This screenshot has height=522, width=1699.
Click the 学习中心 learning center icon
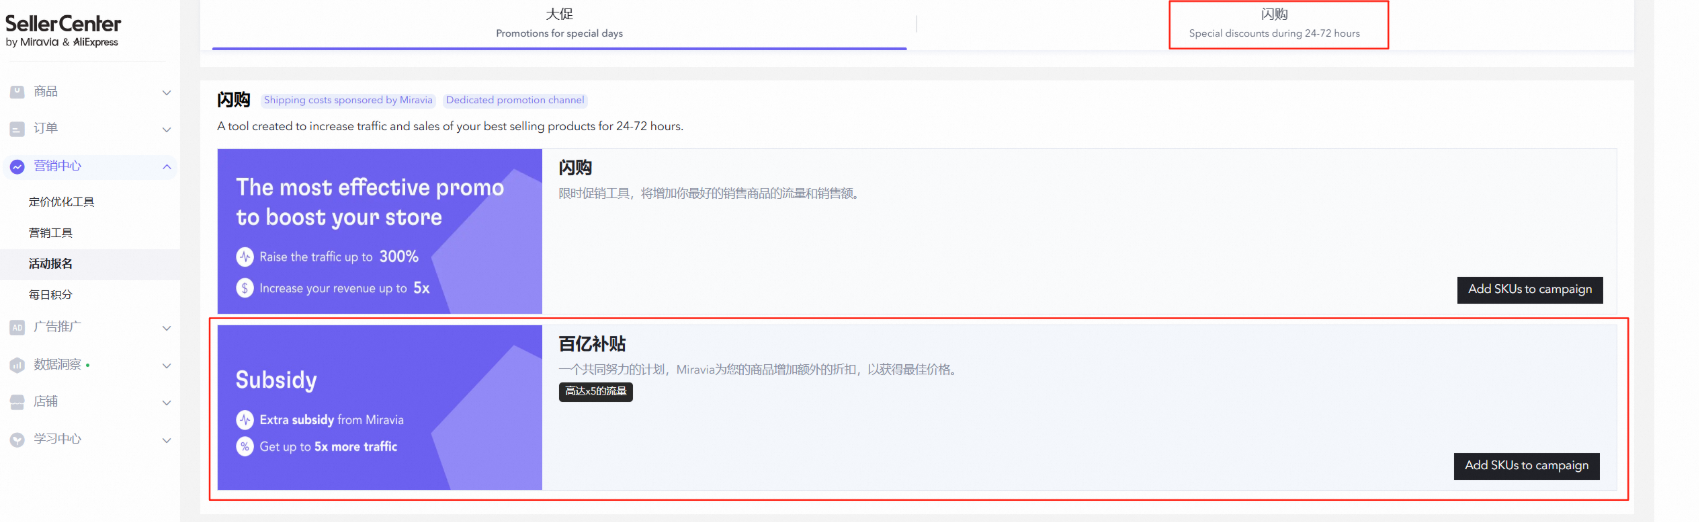coord(17,439)
